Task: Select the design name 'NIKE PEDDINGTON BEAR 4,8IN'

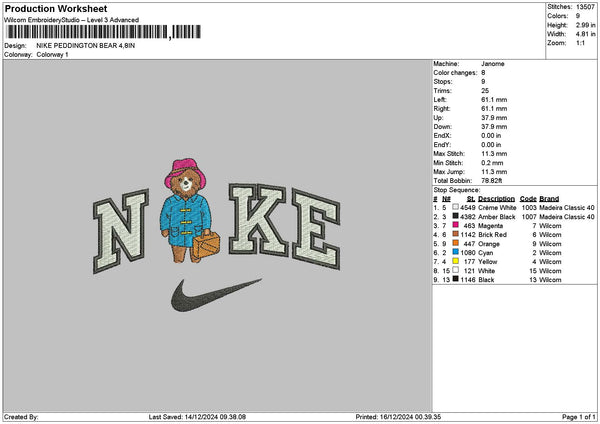Action: (86, 46)
